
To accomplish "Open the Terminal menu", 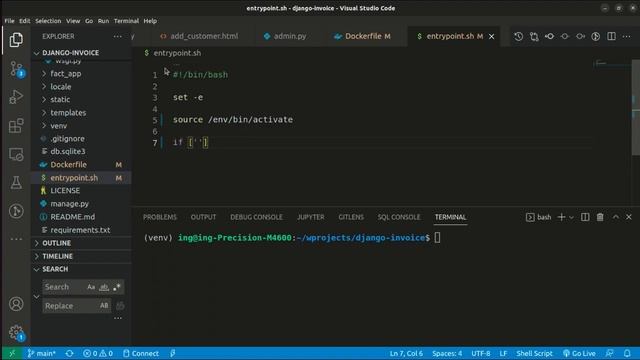I will pyautogui.click(x=126, y=21).
